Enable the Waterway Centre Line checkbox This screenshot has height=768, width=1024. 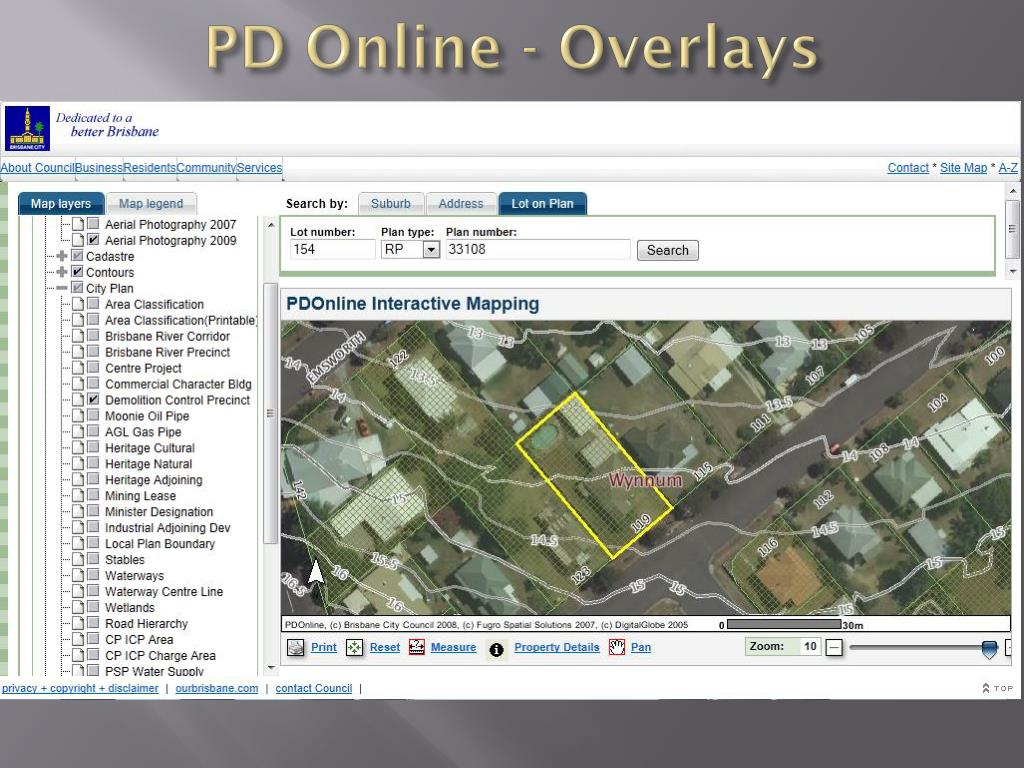pos(93,591)
